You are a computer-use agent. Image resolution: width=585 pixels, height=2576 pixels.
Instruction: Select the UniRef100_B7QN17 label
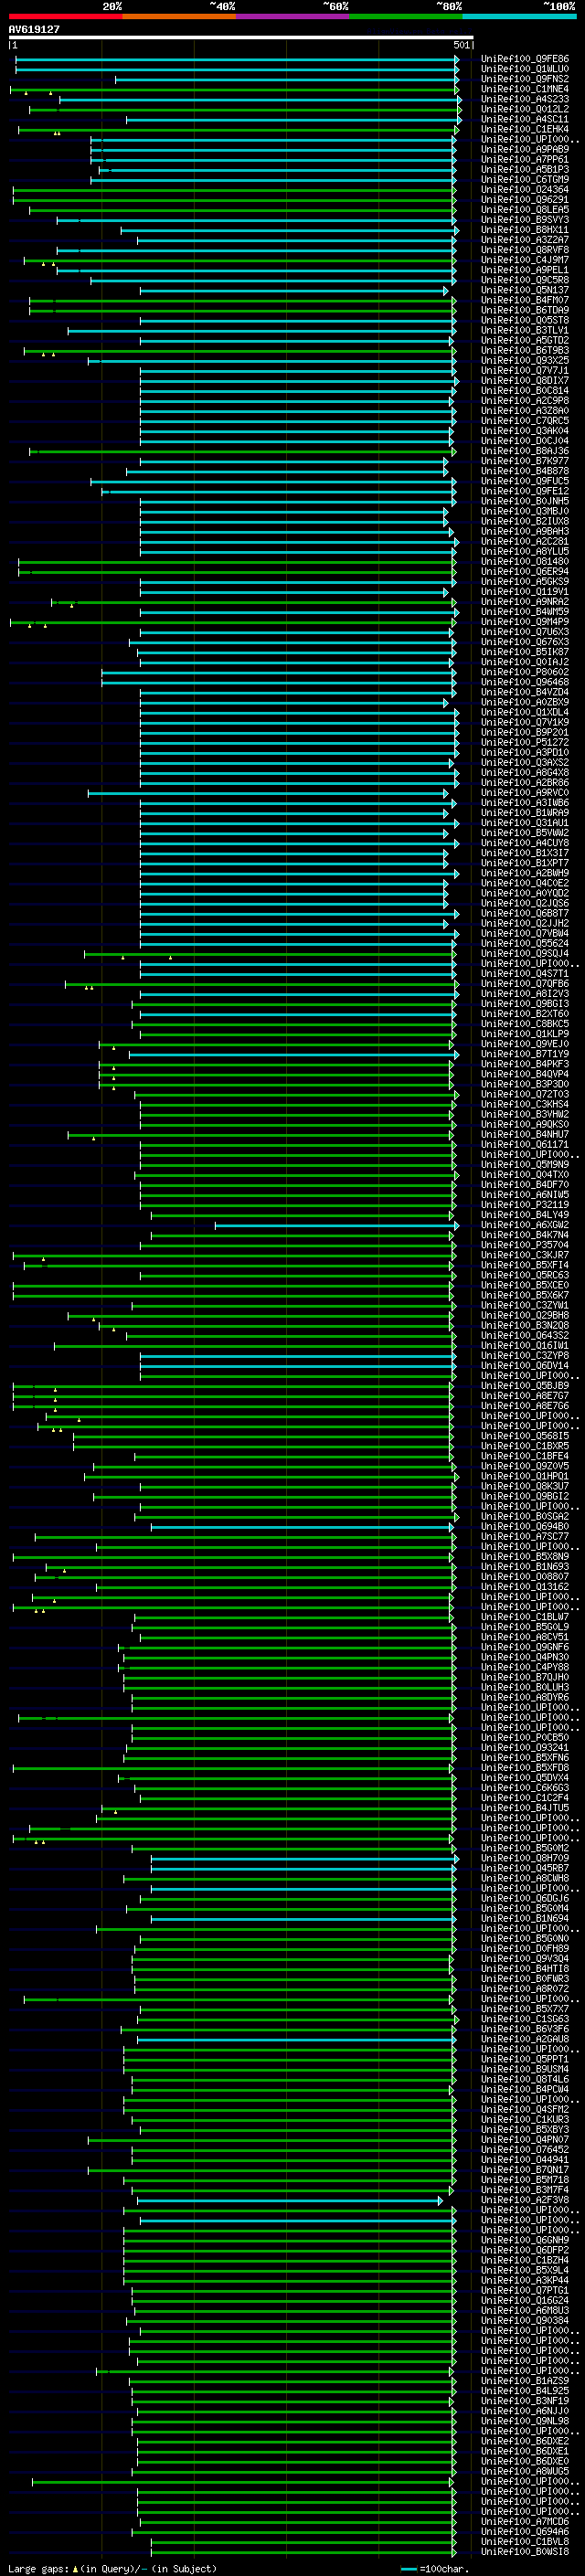(x=525, y=2169)
